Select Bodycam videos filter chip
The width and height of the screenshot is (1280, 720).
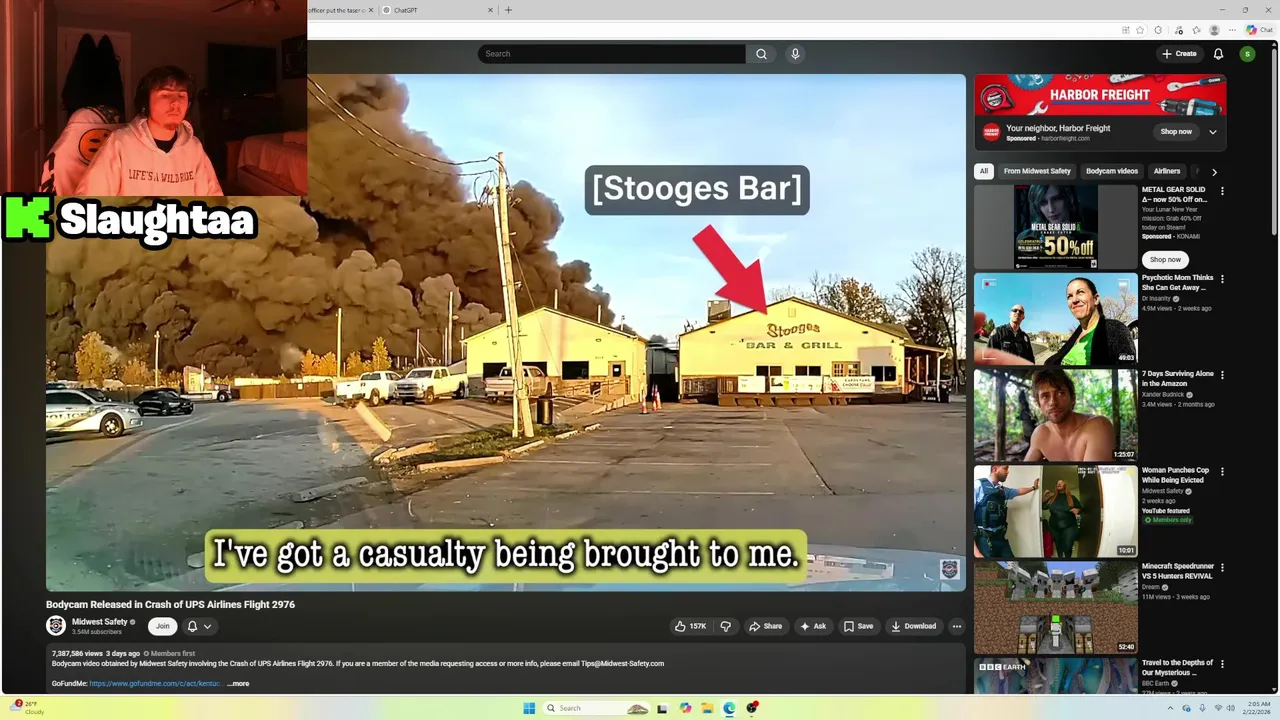tap(1112, 171)
